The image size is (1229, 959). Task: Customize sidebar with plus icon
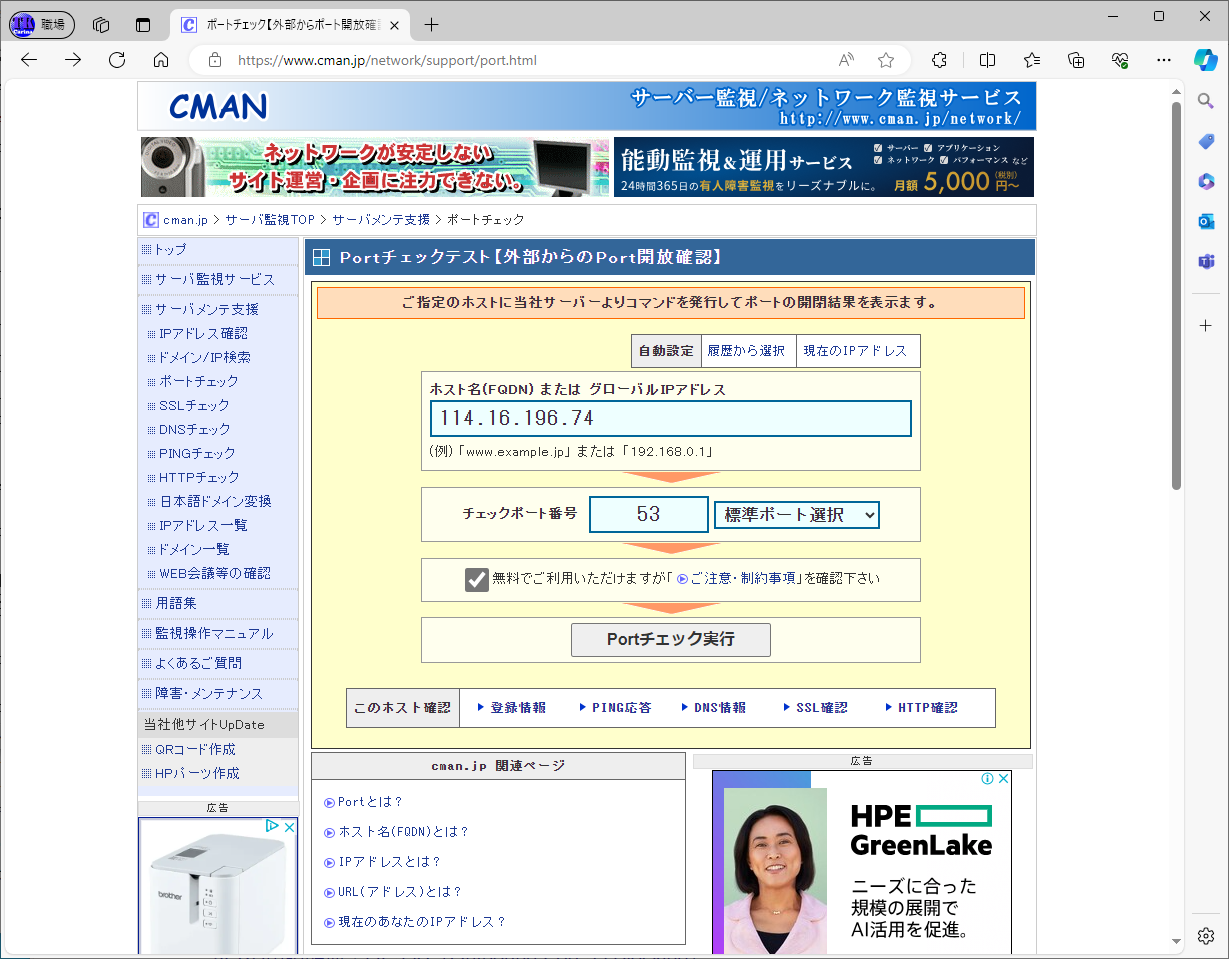tap(1206, 326)
